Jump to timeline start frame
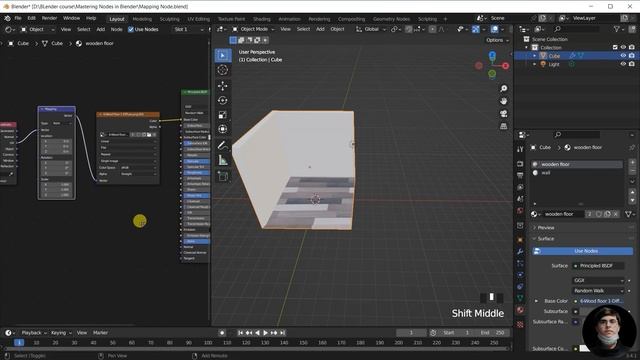 [x=240, y=333]
